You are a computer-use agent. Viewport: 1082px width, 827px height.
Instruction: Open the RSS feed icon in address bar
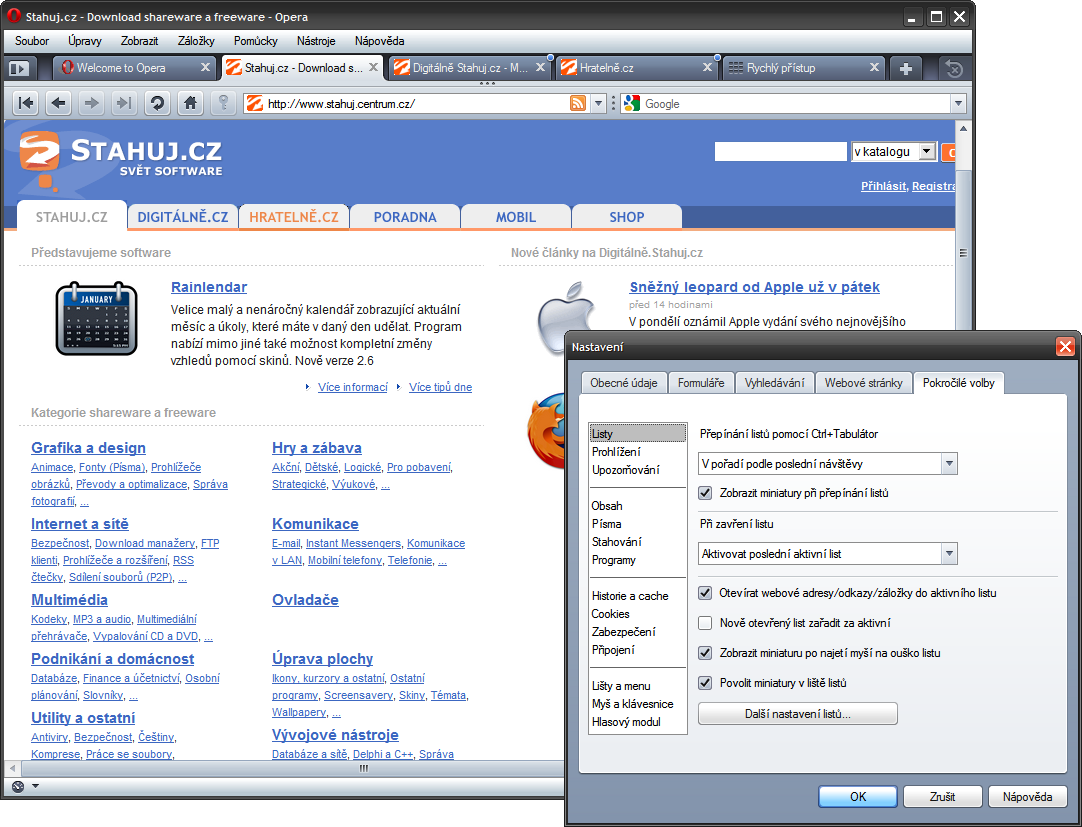tap(578, 104)
